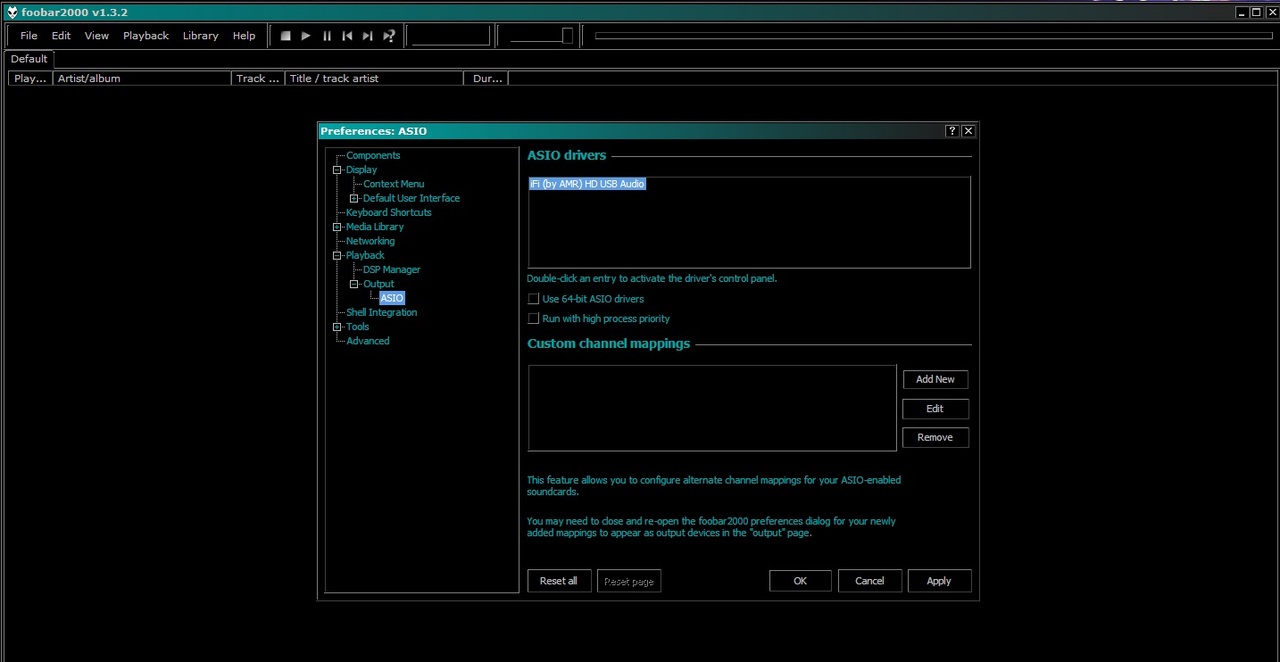1280x662 pixels.
Task: Open the Playback menu in menu bar
Action: (x=146, y=36)
